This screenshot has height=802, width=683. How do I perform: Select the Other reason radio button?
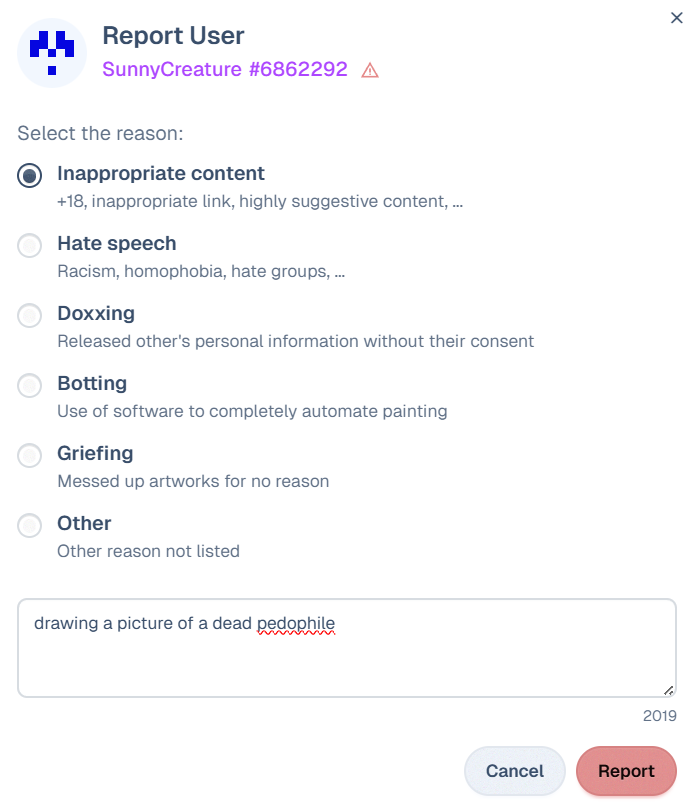click(x=30, y=525)
